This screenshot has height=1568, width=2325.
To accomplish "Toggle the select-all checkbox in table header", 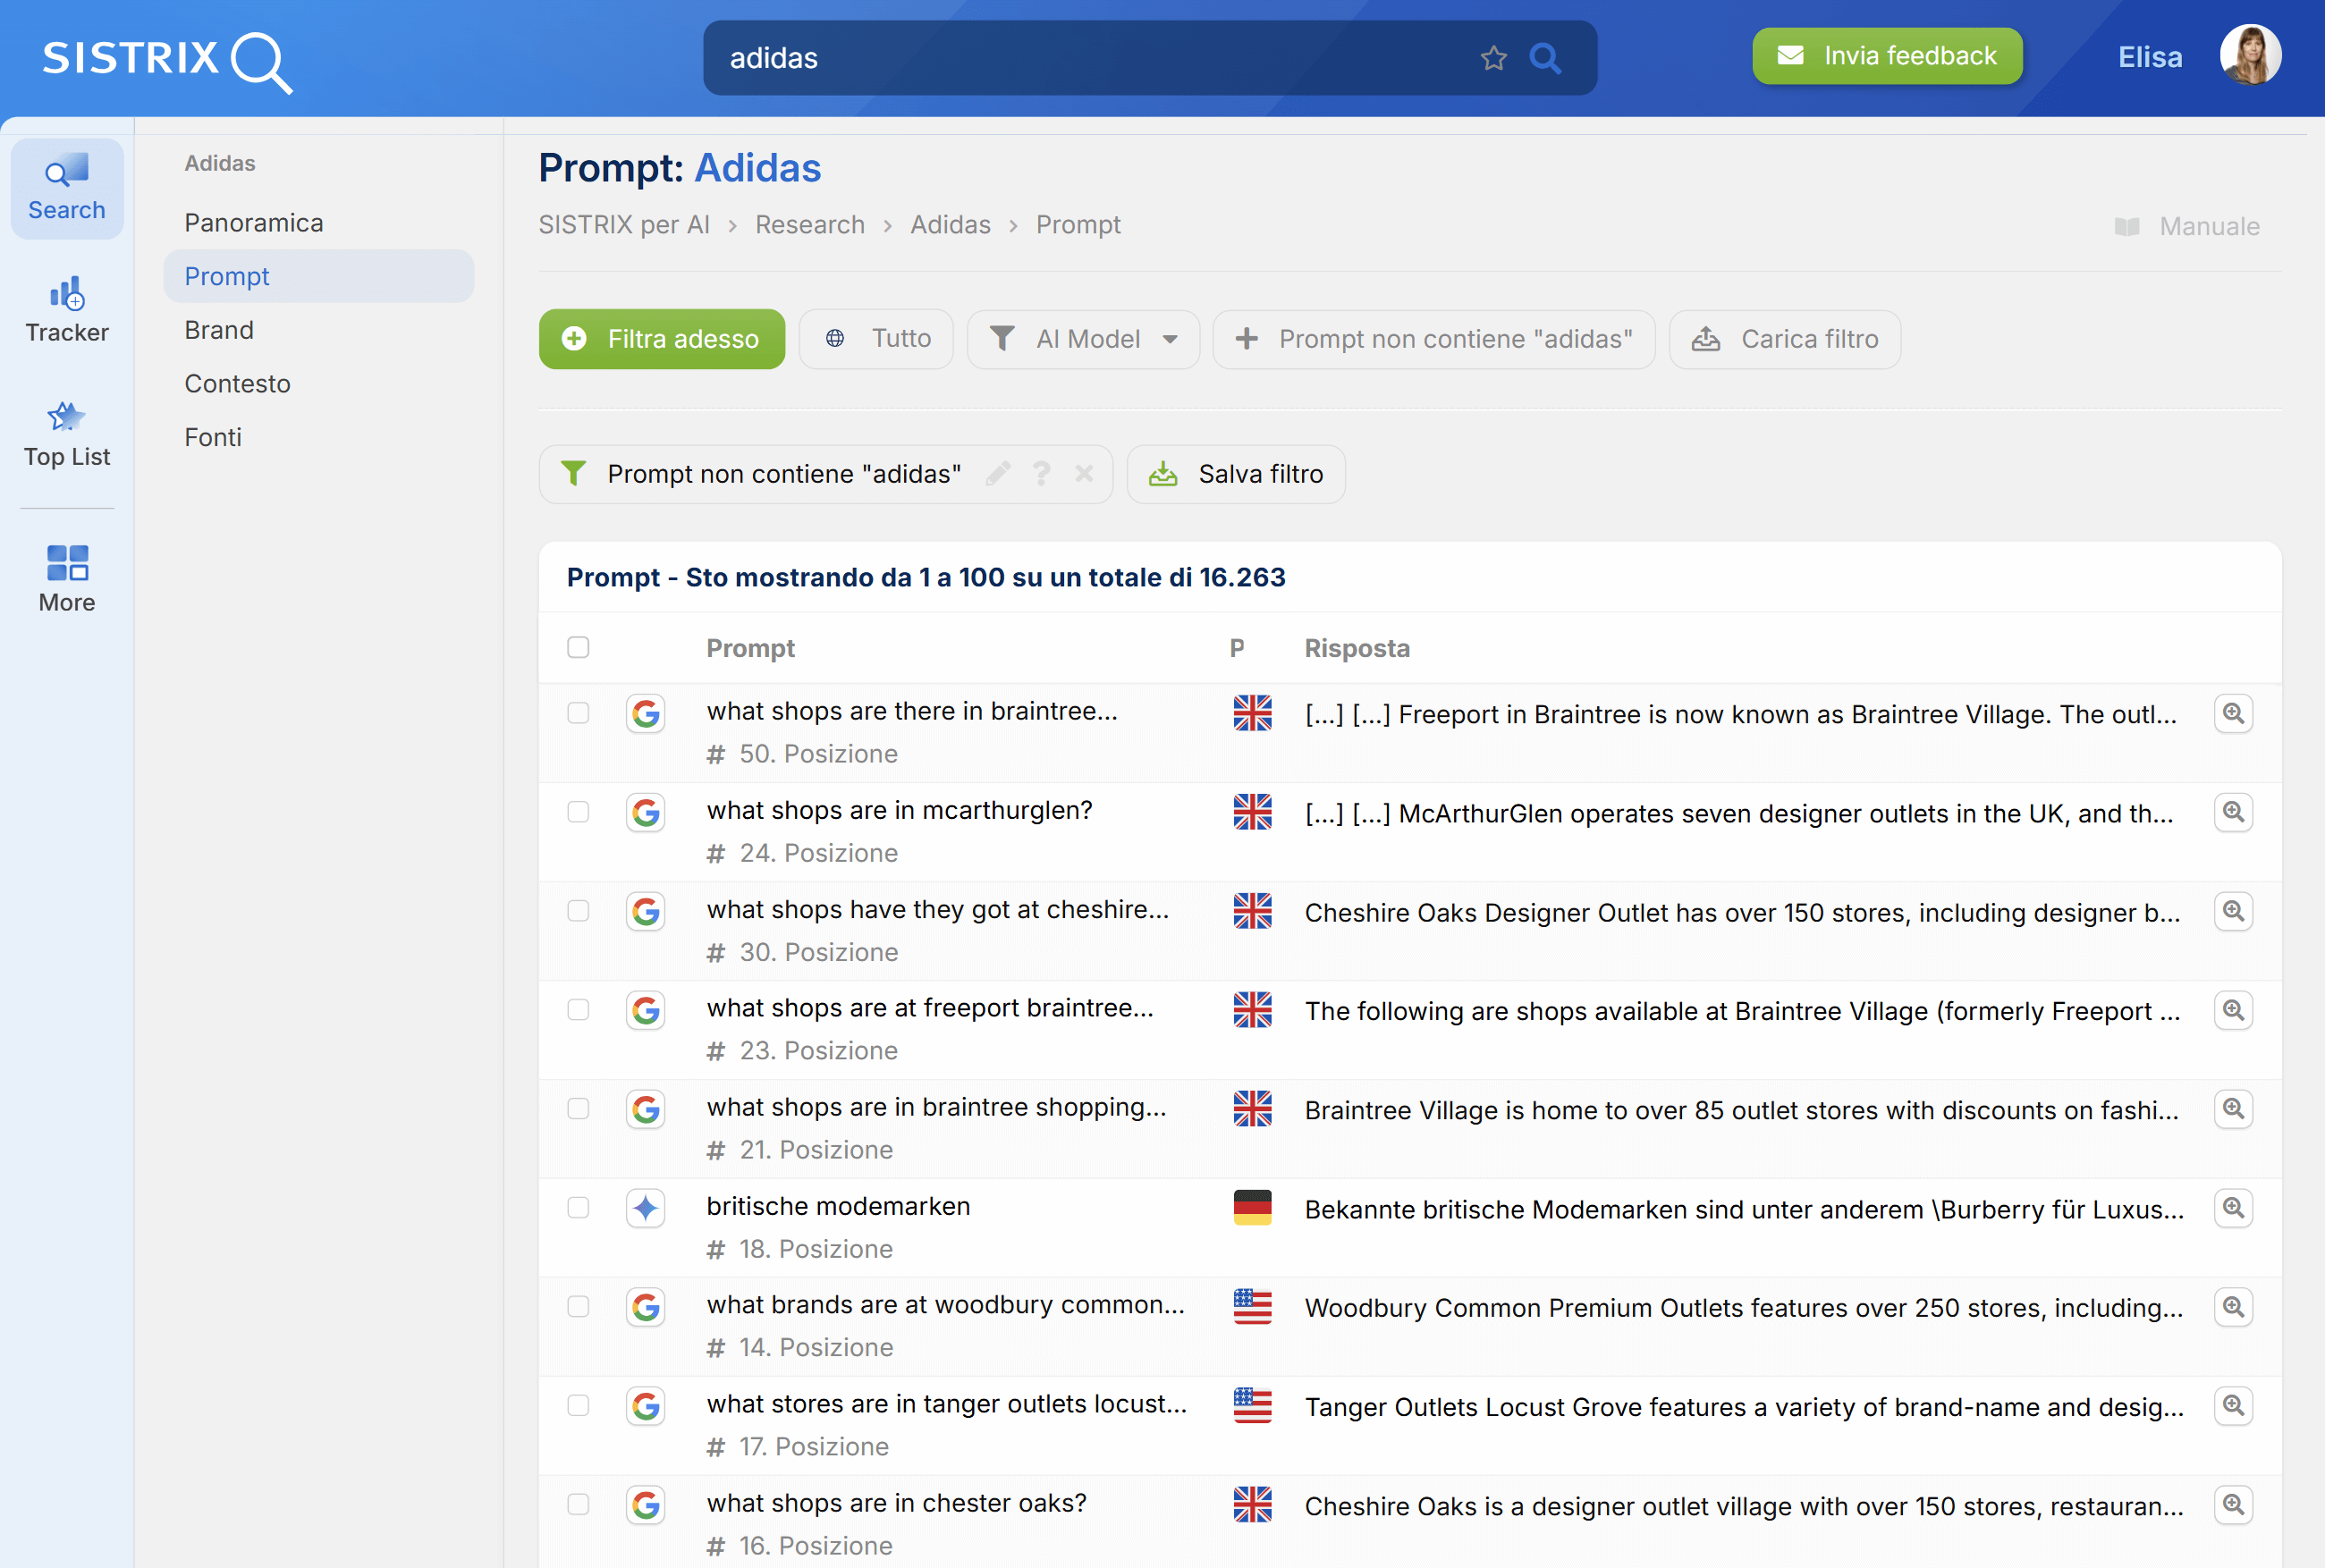I will pyautogui.click(x=578, y=648).
